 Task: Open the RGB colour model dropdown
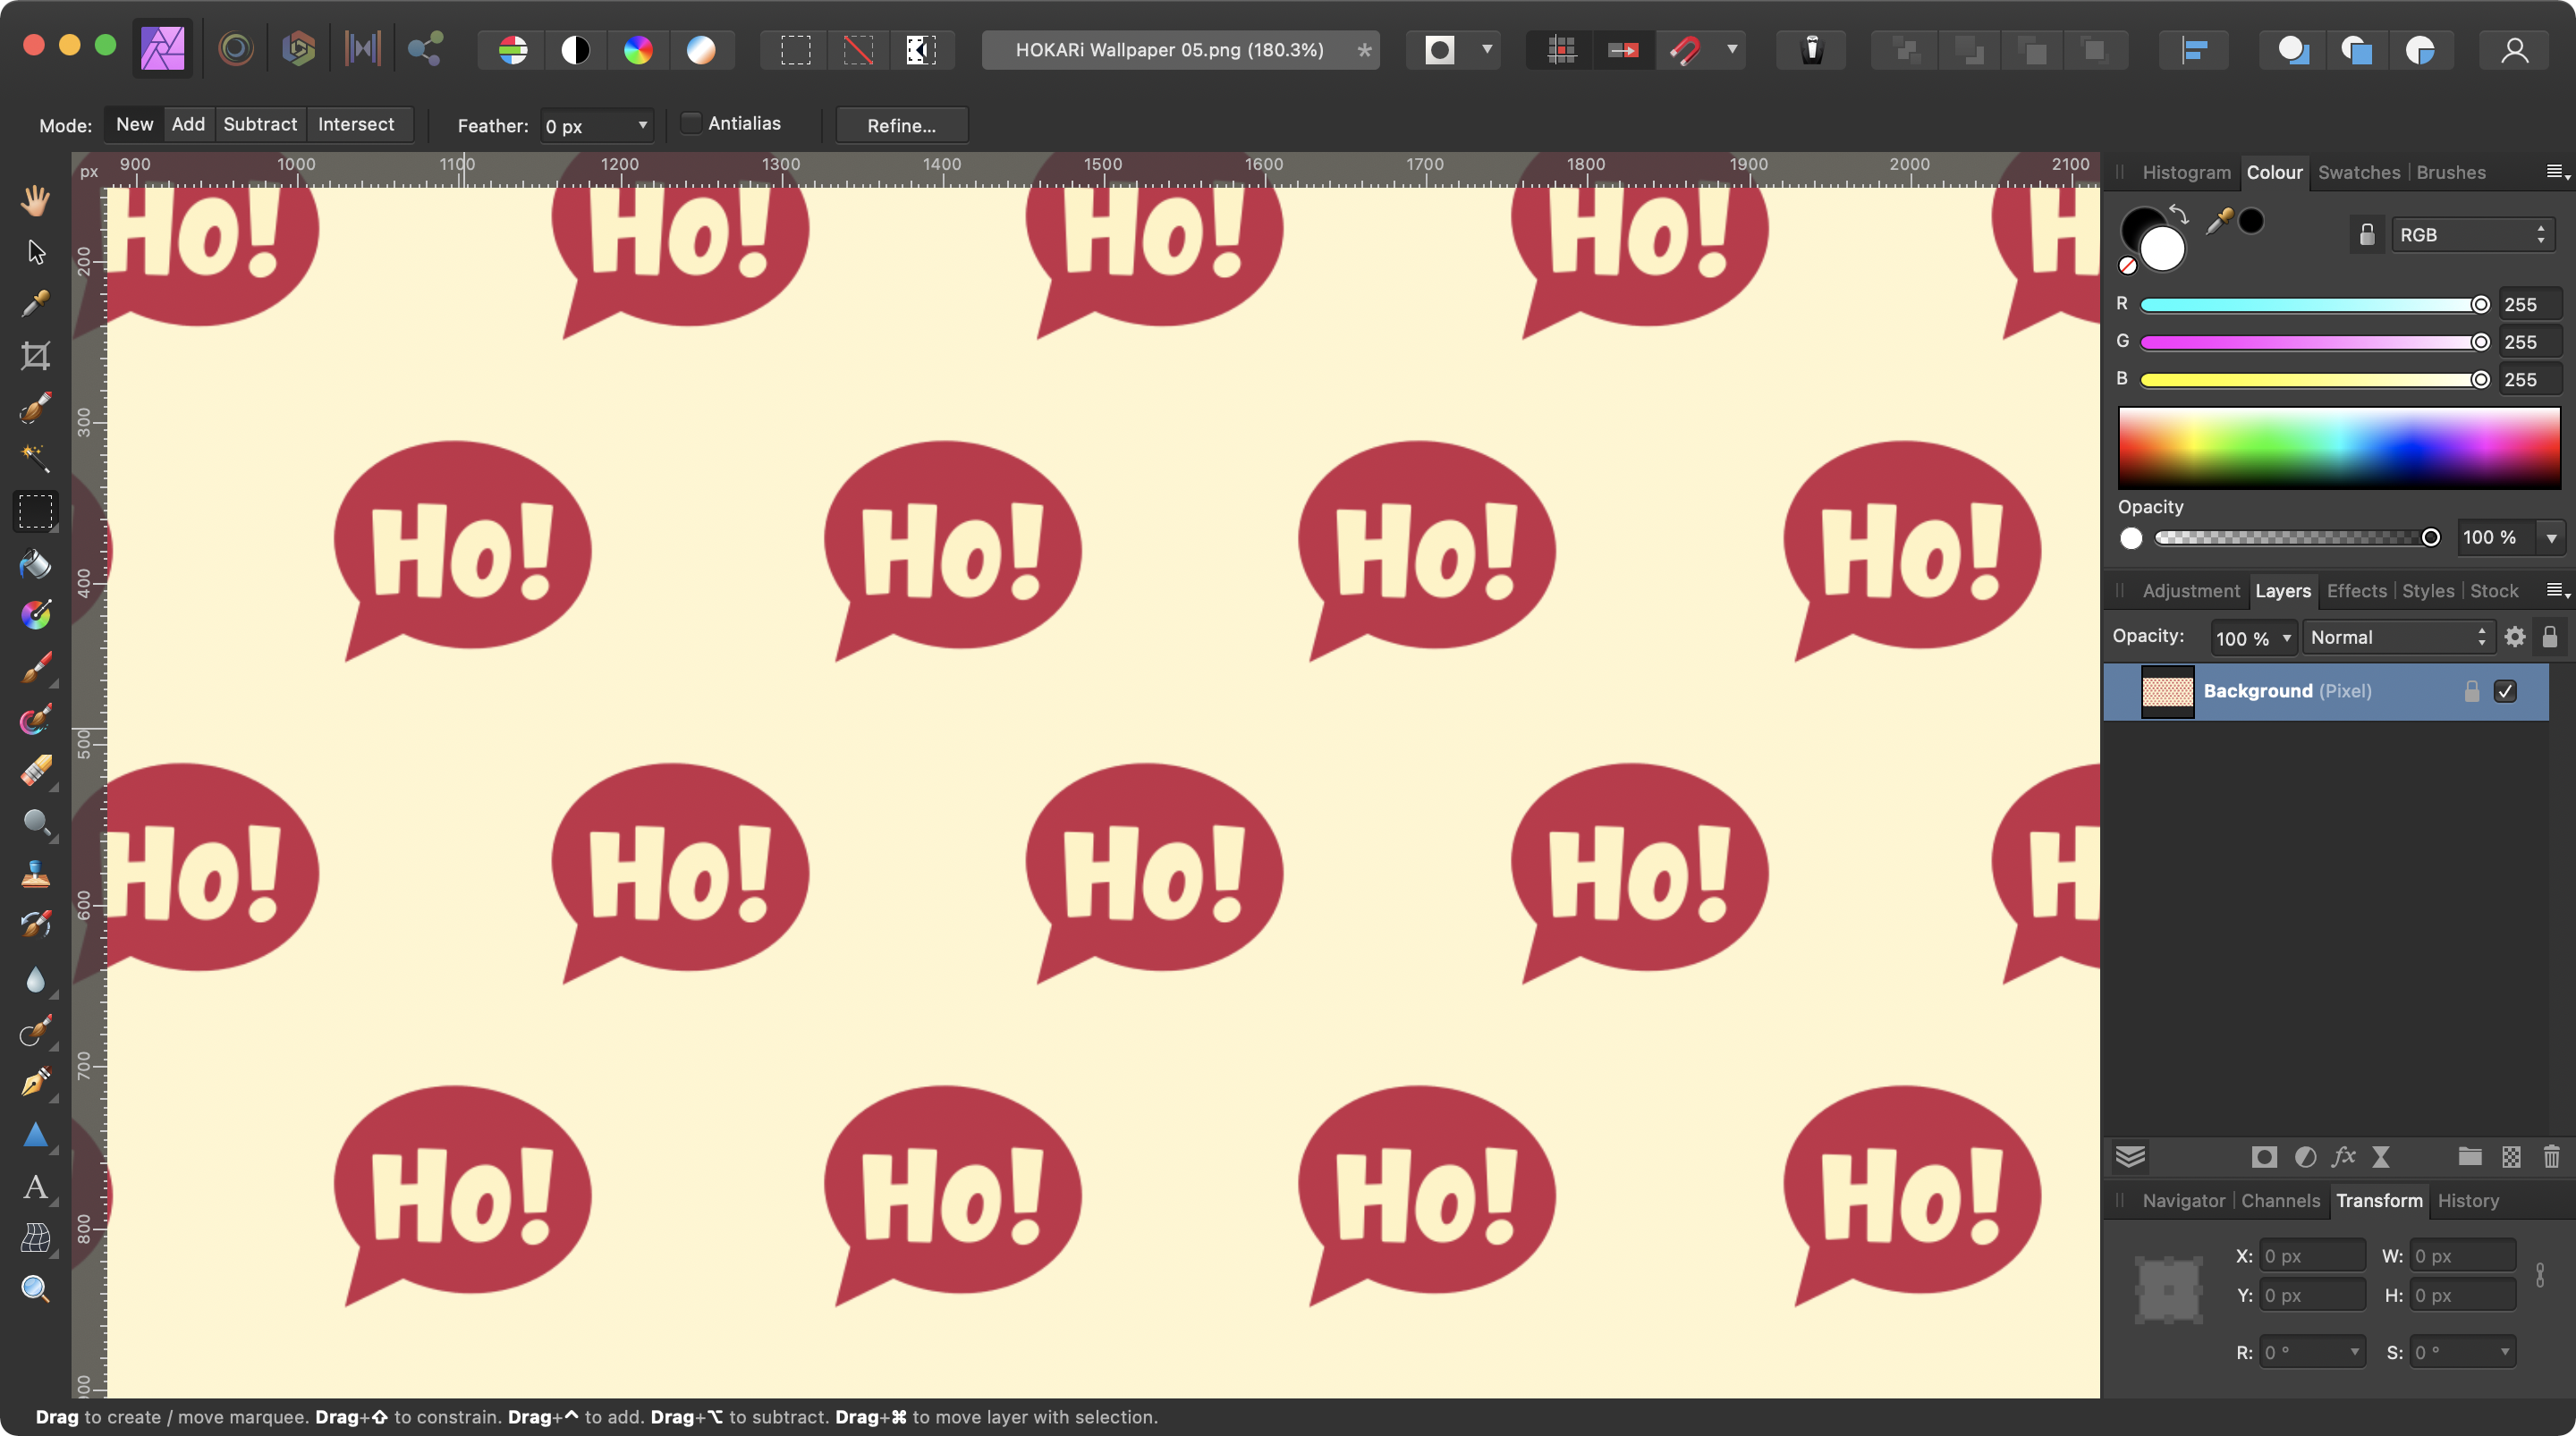pos(2471,235)
